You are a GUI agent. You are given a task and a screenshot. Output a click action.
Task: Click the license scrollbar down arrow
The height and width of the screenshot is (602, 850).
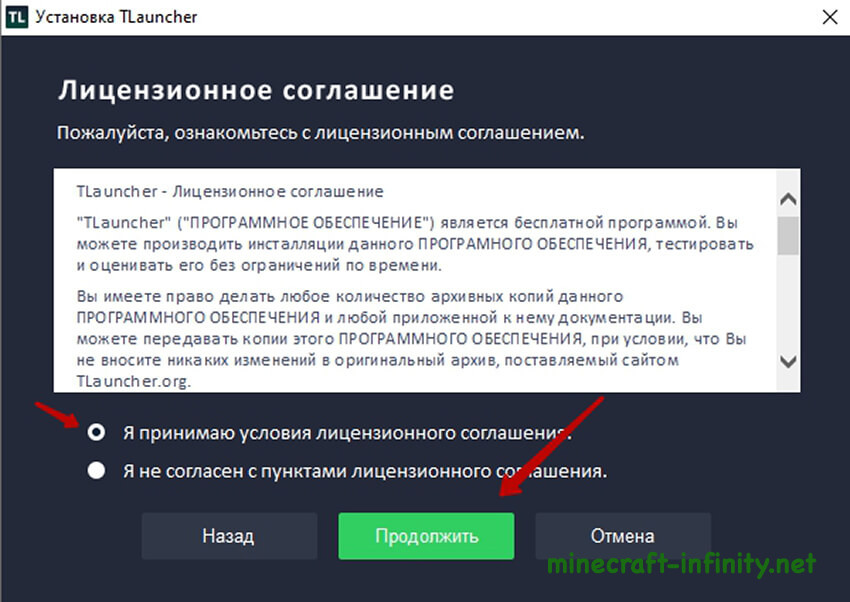(788, 361)
